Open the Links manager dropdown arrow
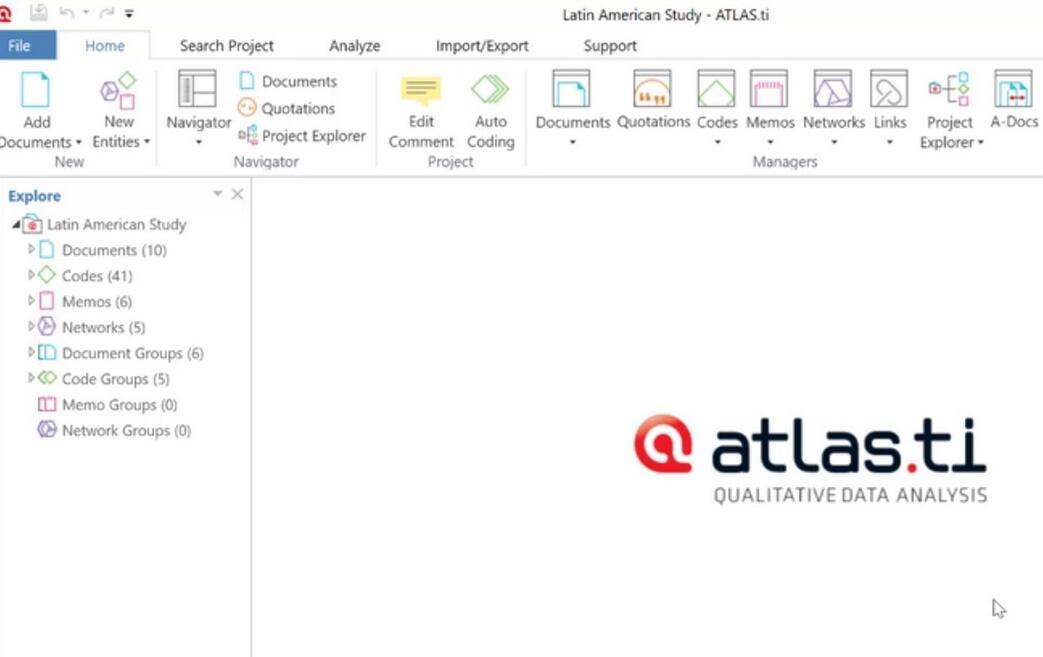 (889, 142)
